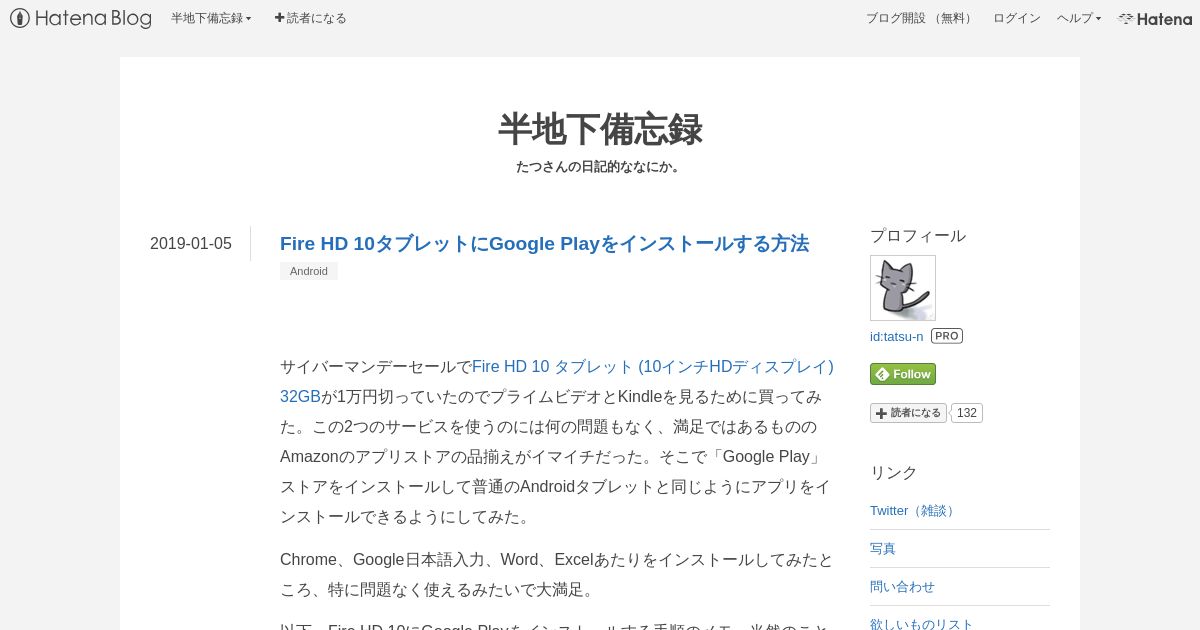
Task: Click the PRO badge
Action: 947,336
